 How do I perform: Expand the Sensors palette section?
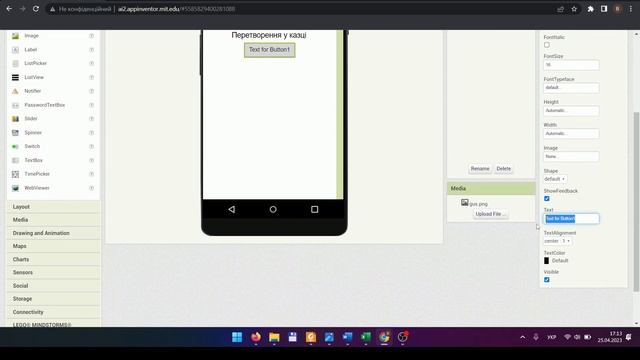(x=53, y=273)
